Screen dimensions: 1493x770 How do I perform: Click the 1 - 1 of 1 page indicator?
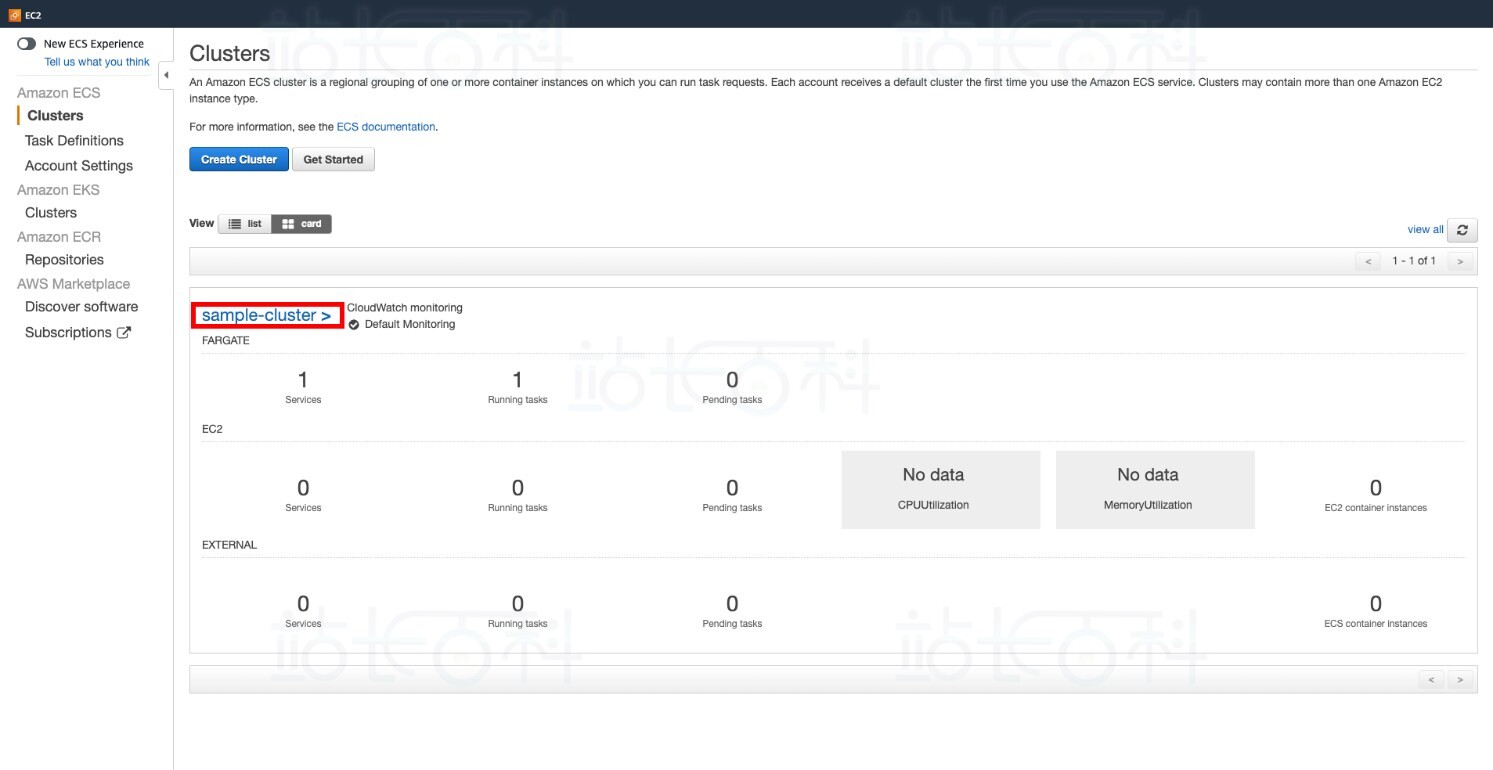coord(1414,262)
